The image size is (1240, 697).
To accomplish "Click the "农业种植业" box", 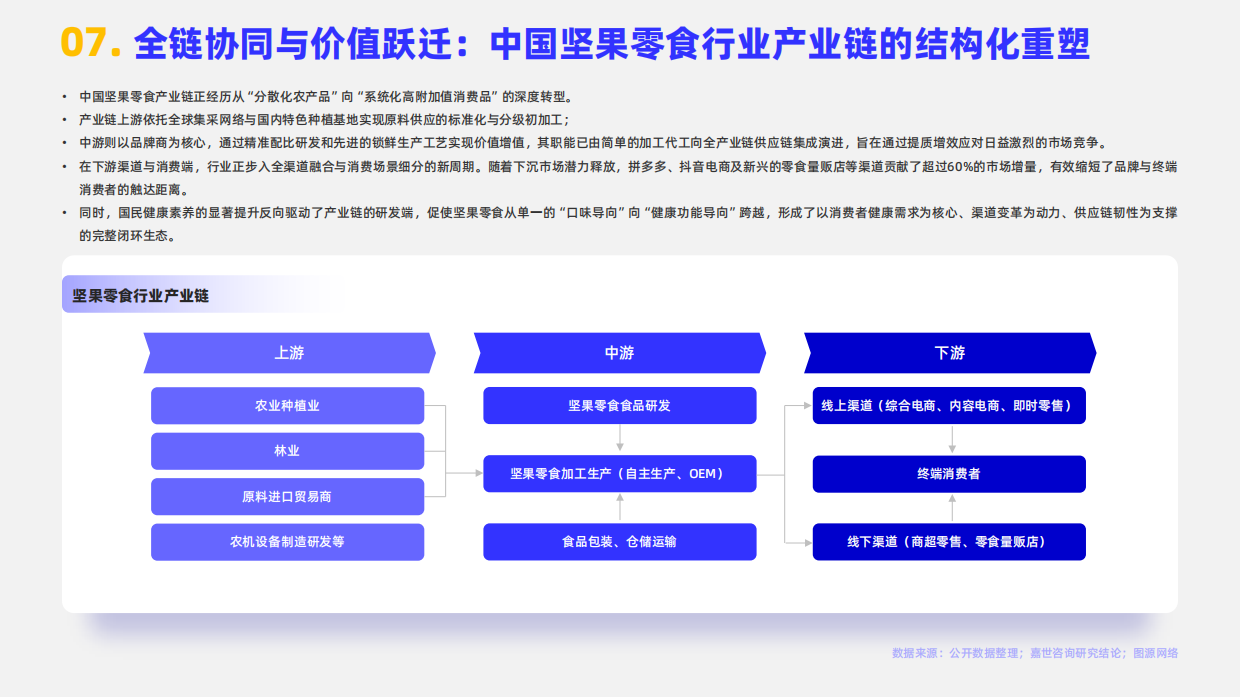I will [288, 406].
